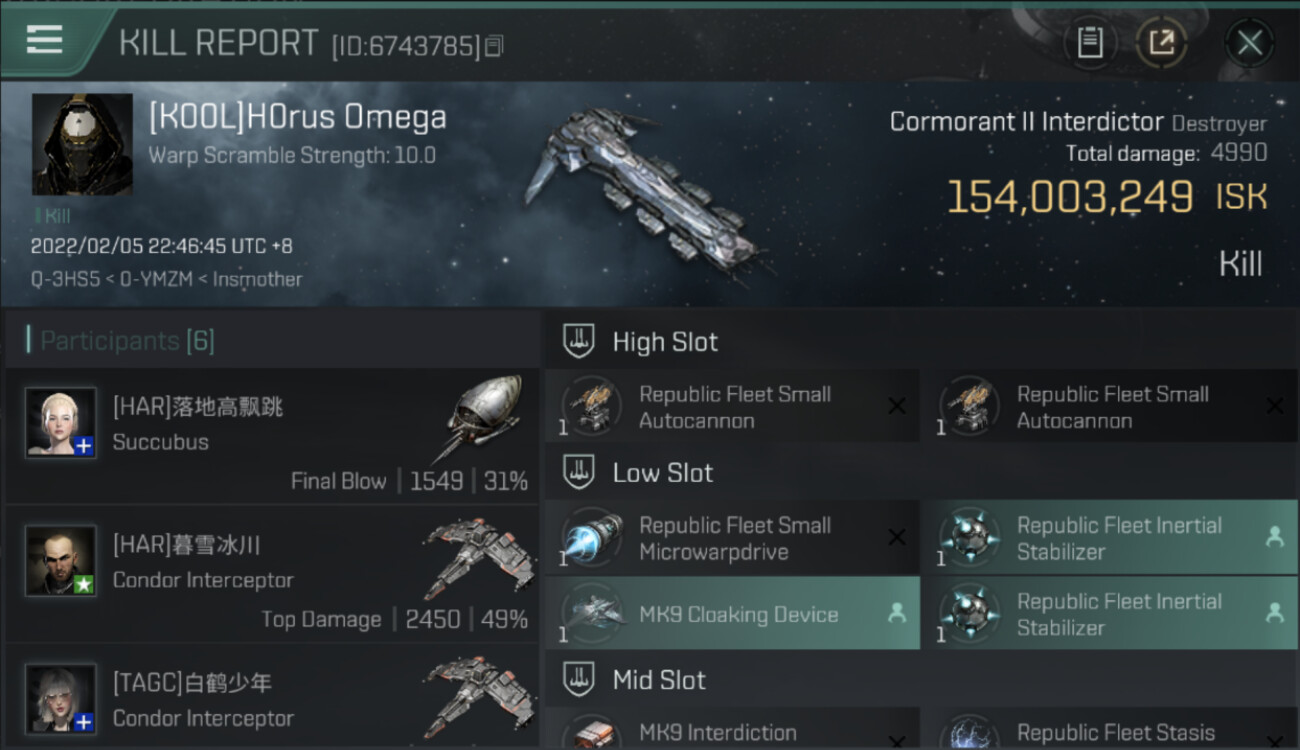Click the Q-3HS5 system location link

click(x=67, y=279)
